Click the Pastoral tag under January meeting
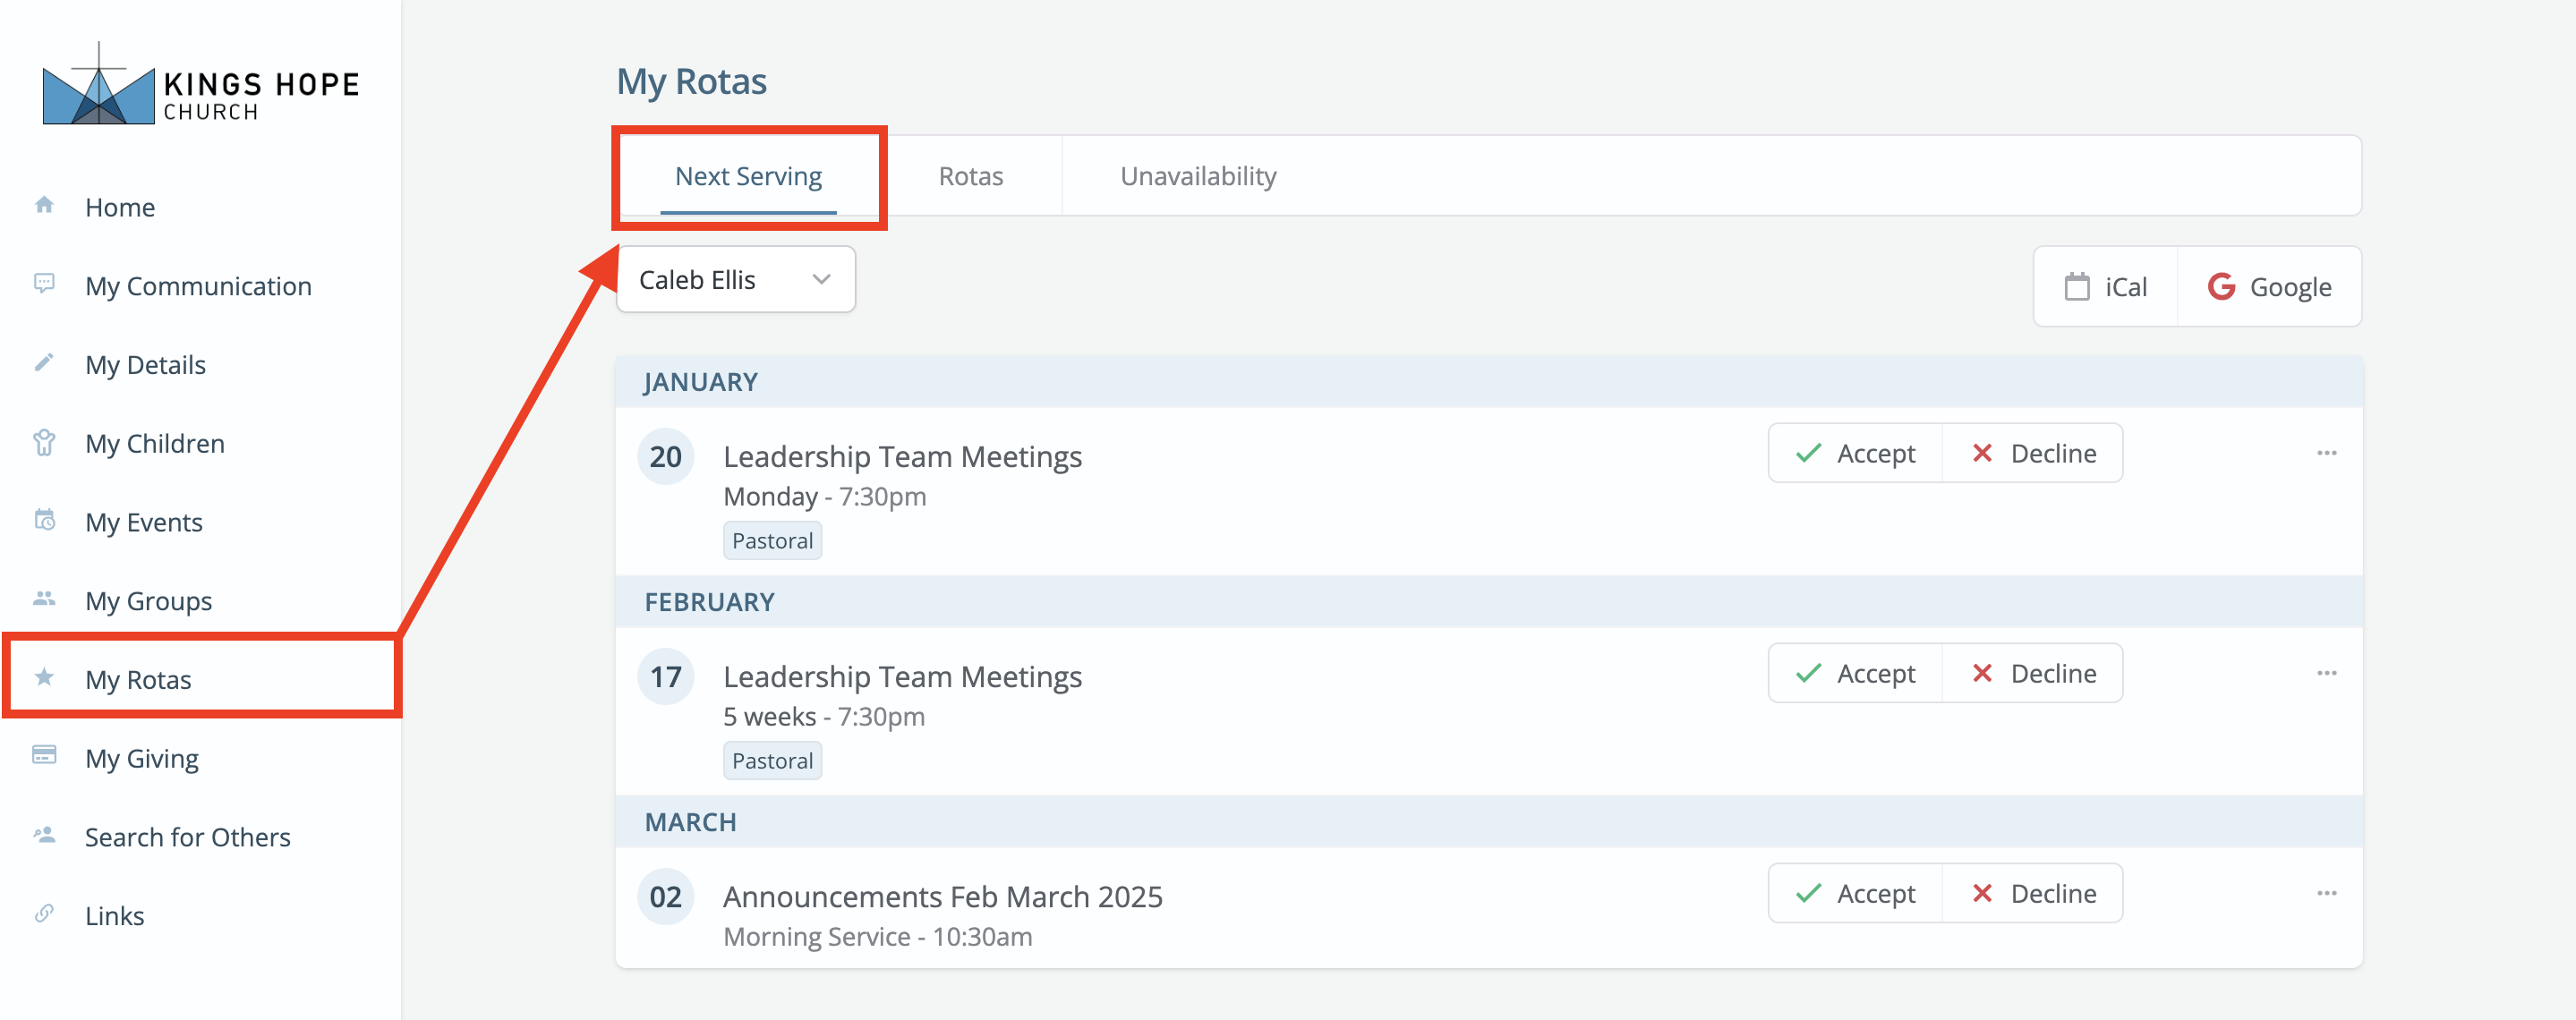 click(772, 541)
